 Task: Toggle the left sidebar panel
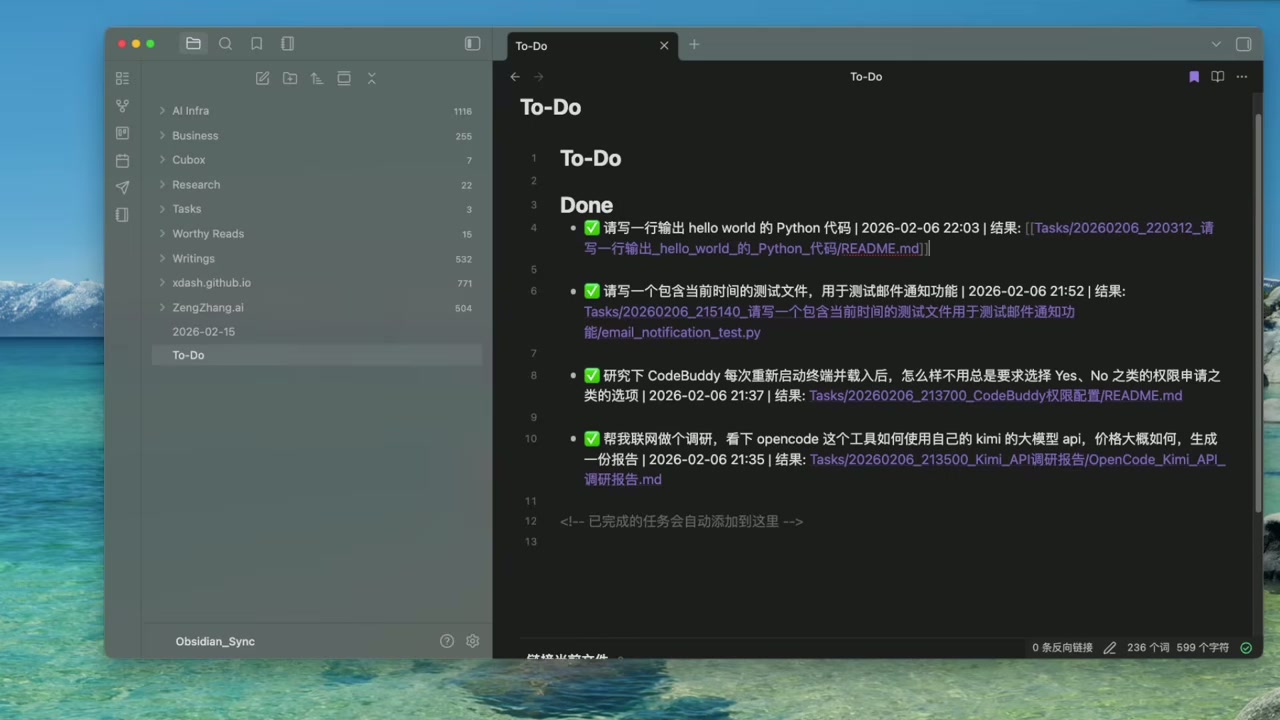472,43
